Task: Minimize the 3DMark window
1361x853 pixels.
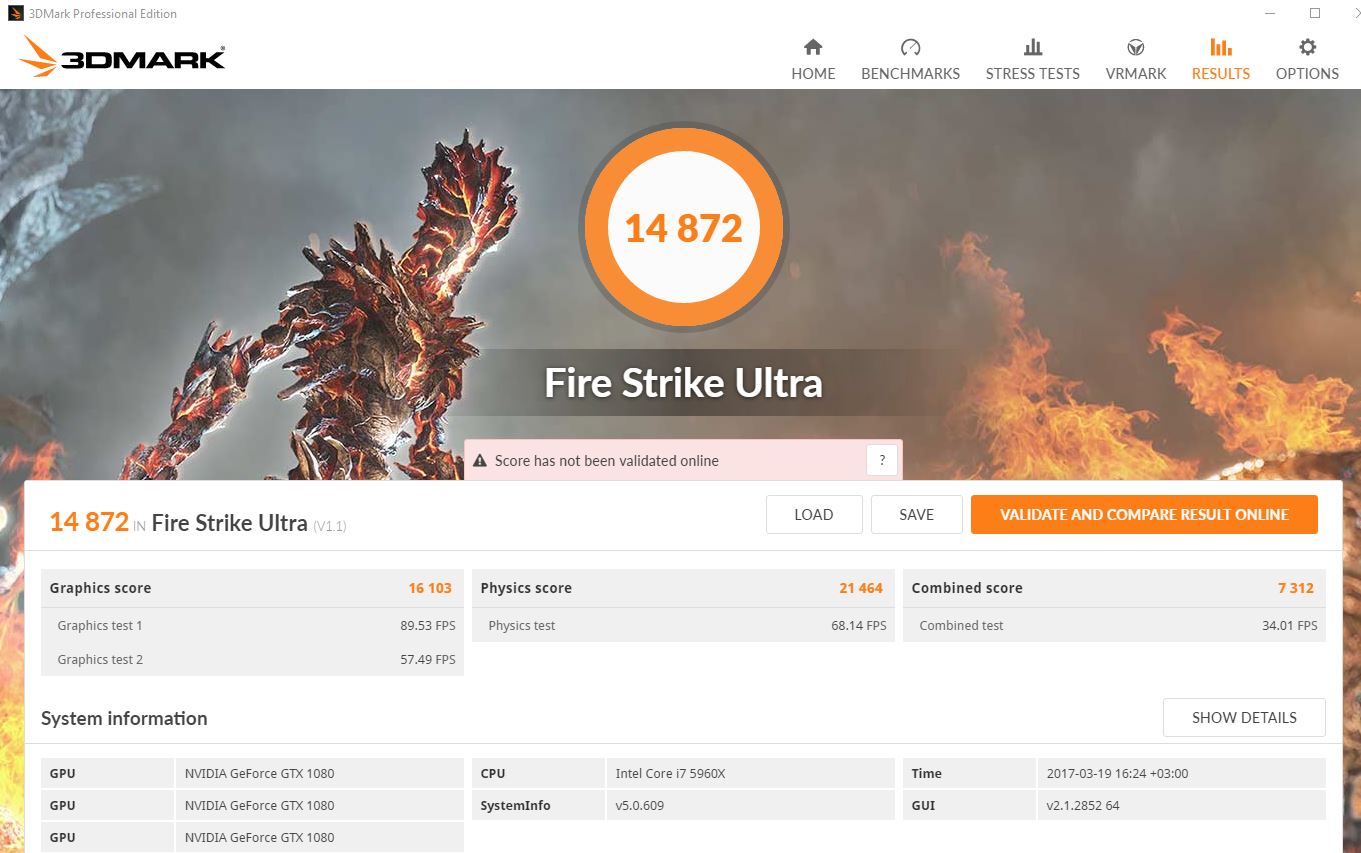Action: point(1269,14)
